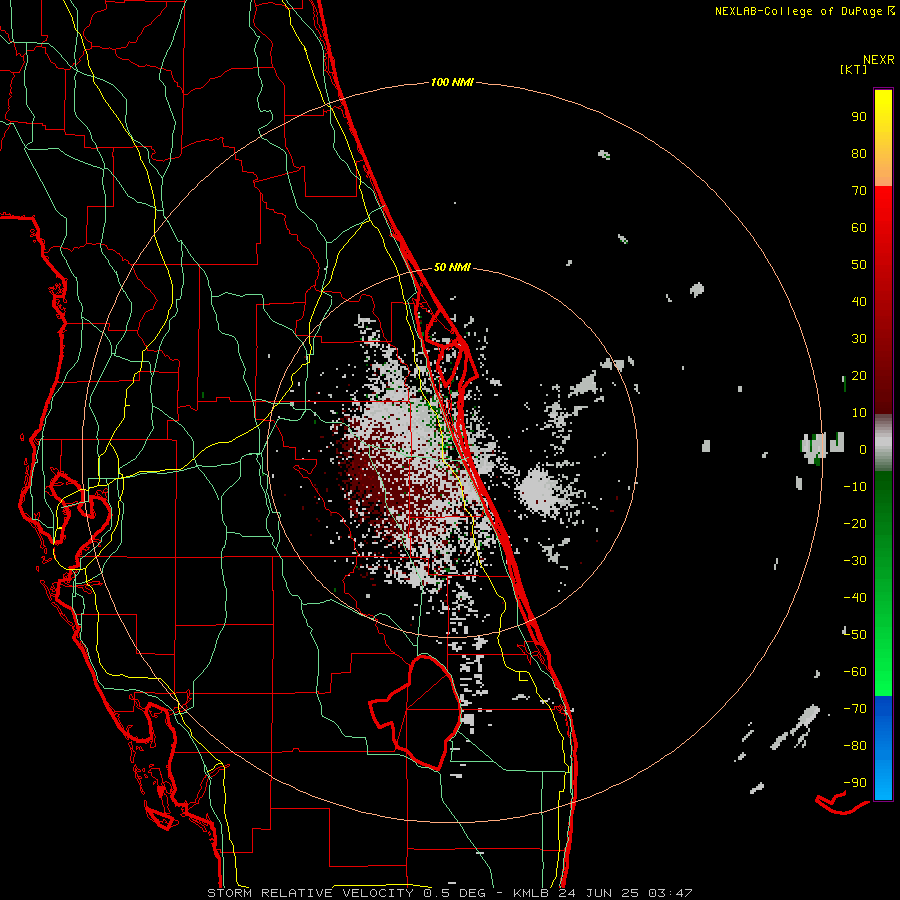Click the 30 value on velocity scale
Image resolution: width=900 pixels, height=900 pixels.
859,339
